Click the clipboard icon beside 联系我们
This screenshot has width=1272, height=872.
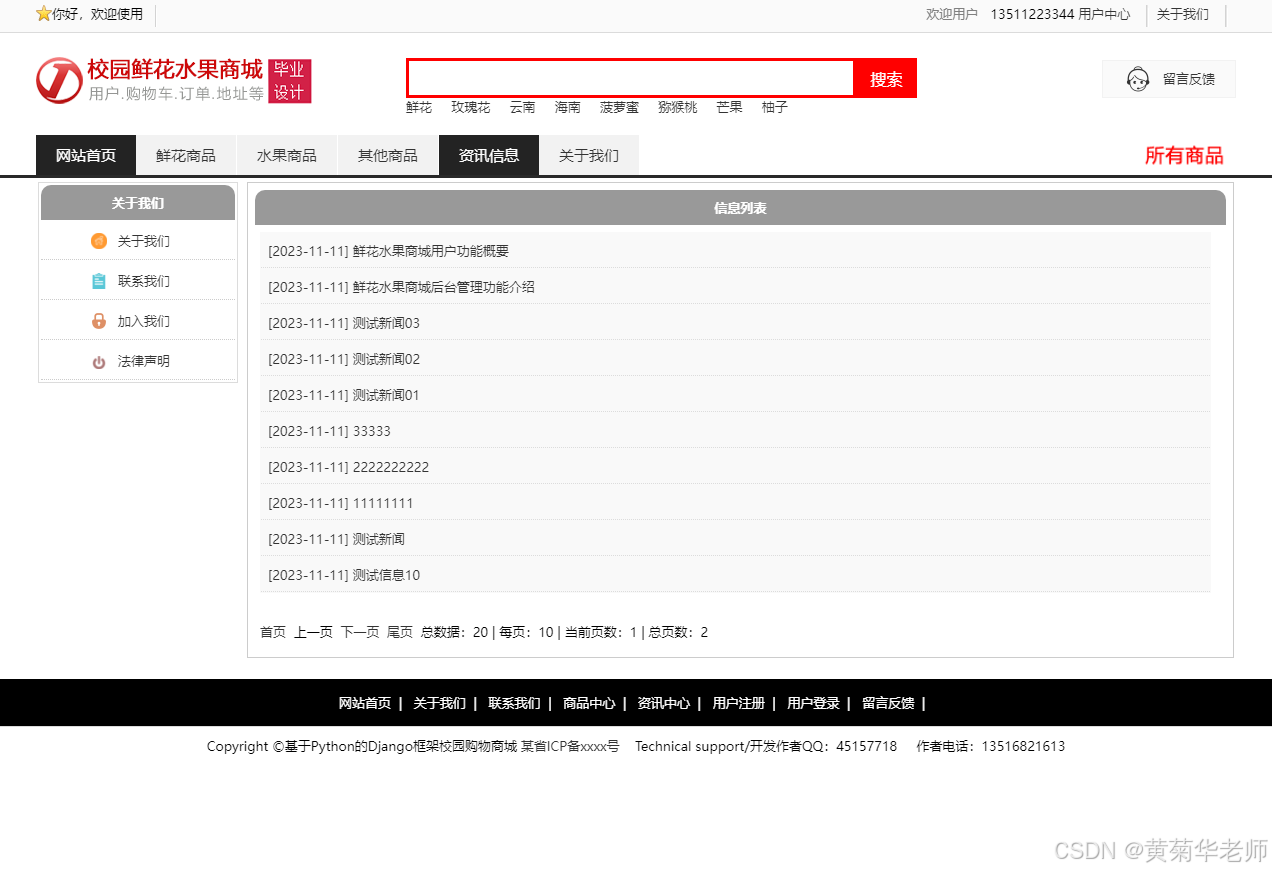click(99, 281)
